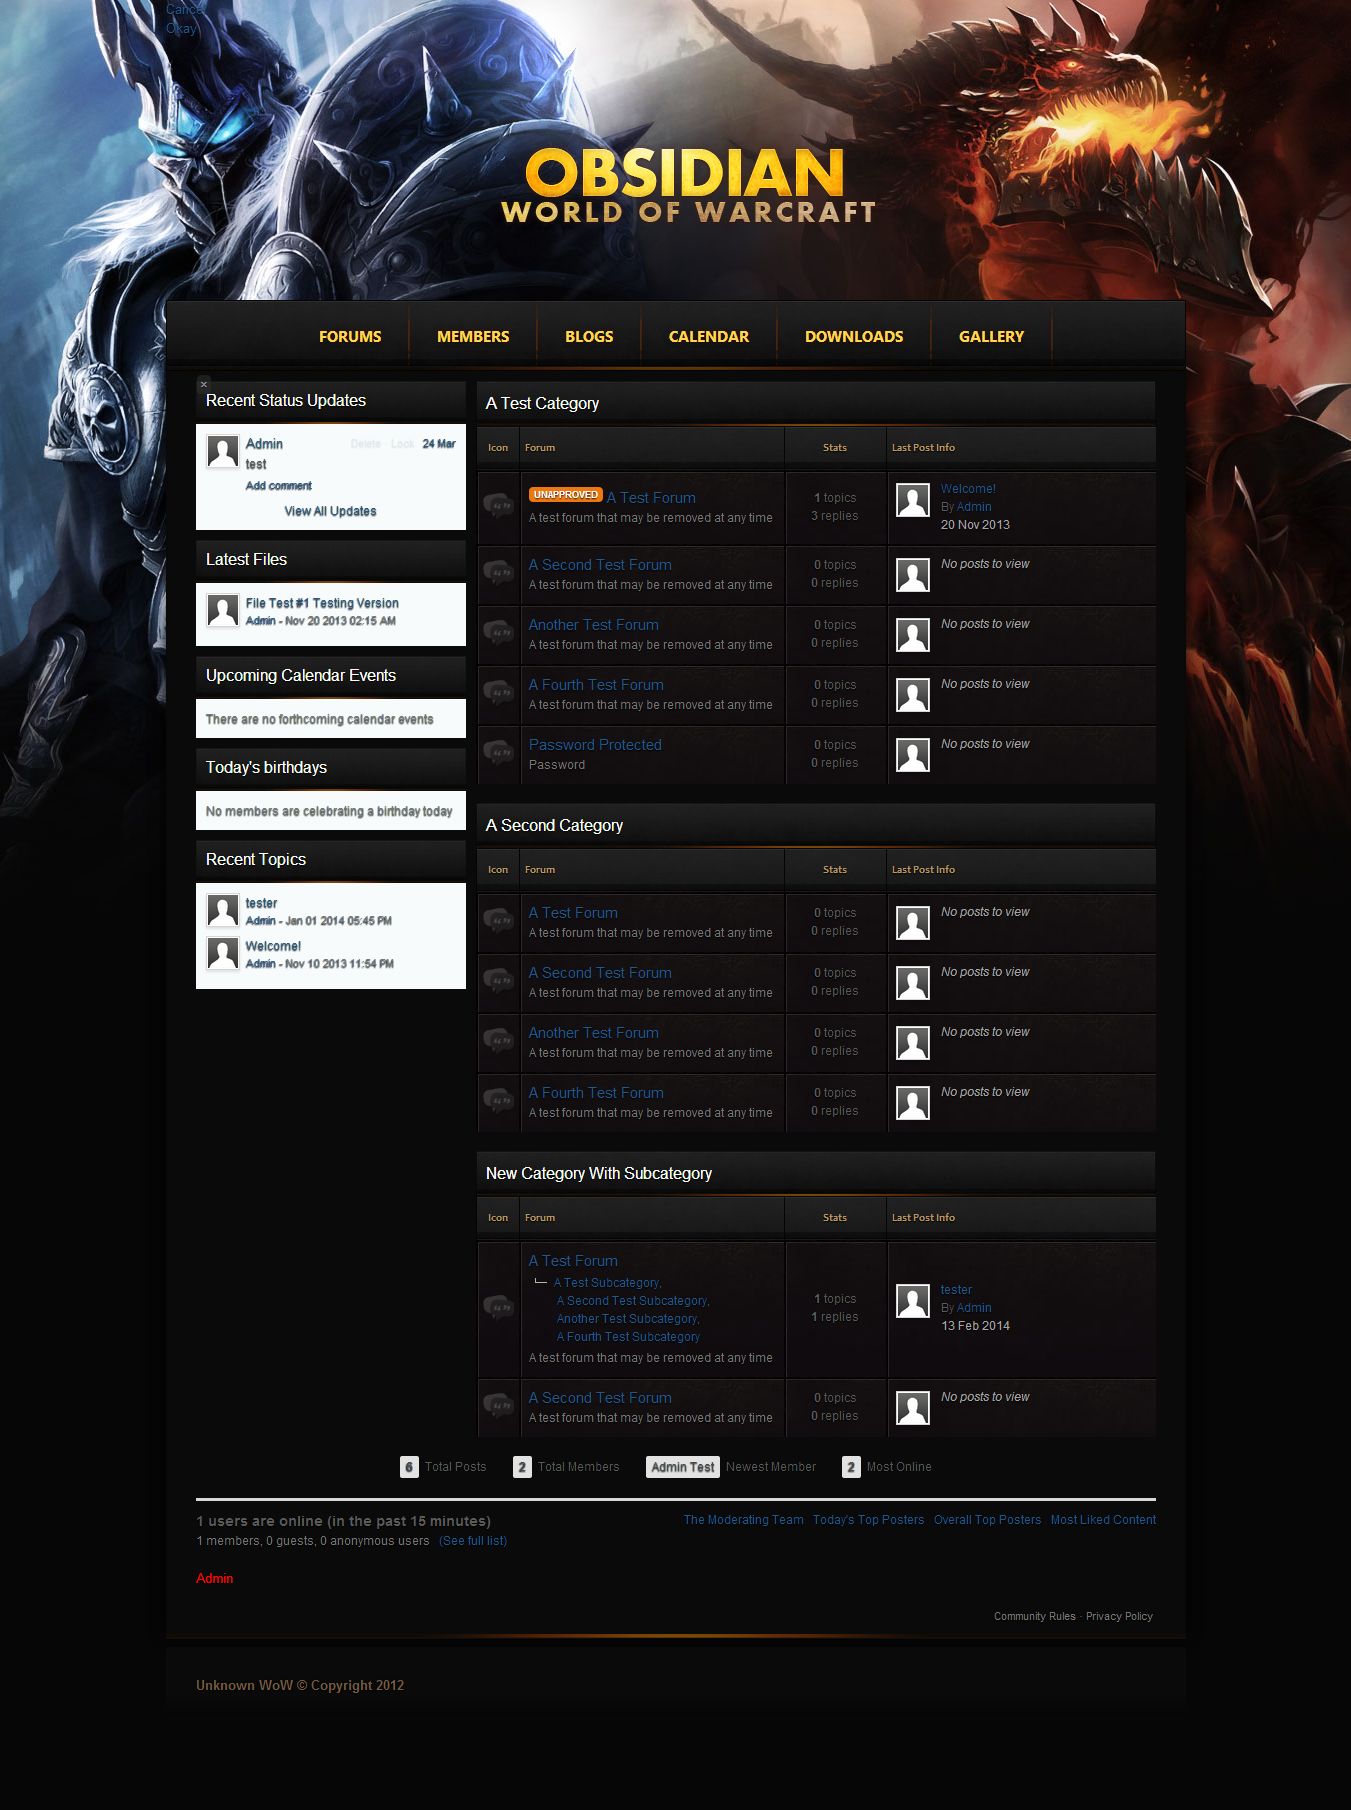The image size is (1351, 1810).
Task: View The Moderating Team
Action: tap(743, 1520)
